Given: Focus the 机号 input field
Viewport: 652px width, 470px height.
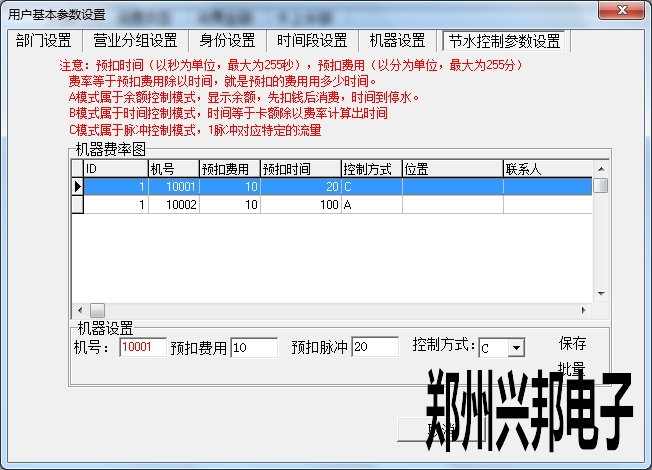Looking at the screenshot, I should [x=142, y=348].
